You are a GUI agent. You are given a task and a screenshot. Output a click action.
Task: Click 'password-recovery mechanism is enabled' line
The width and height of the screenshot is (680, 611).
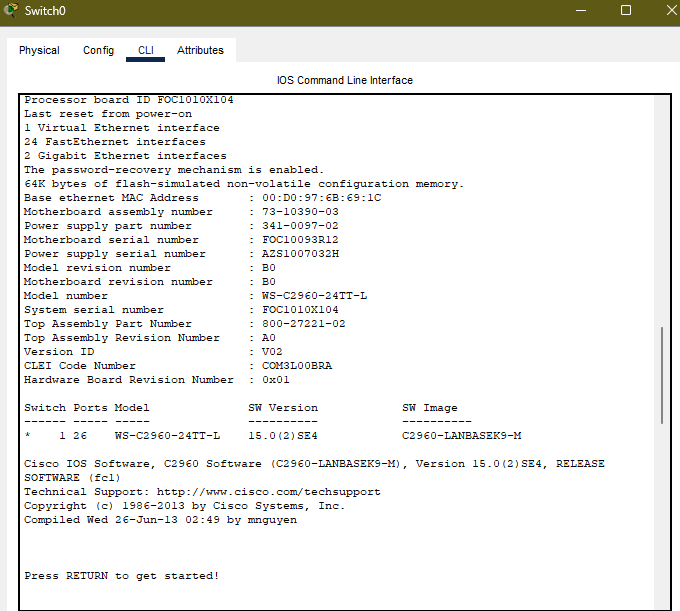pos(174,170)
